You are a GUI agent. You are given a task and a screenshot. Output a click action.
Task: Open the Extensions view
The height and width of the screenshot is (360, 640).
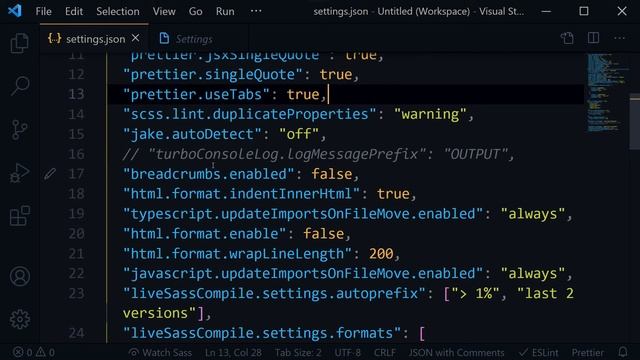click(20, 216)
